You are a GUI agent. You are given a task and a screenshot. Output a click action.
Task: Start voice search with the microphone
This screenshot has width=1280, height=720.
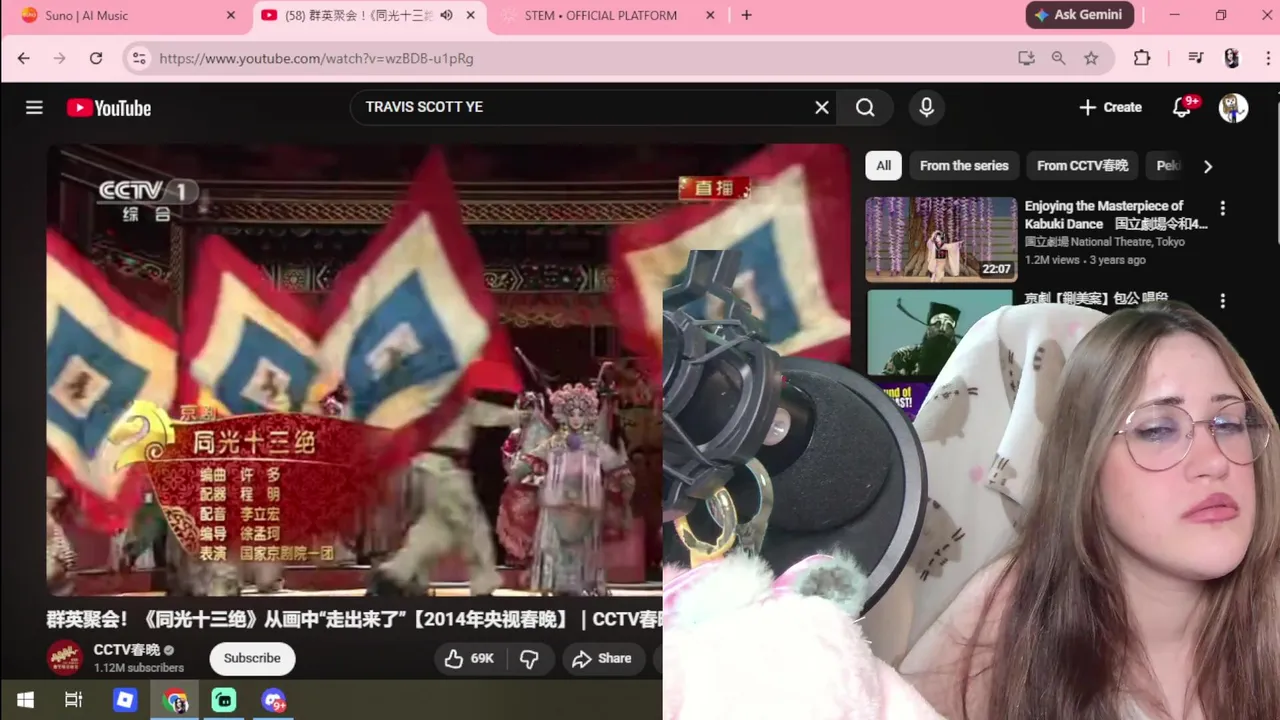click(x=926, y=107)
